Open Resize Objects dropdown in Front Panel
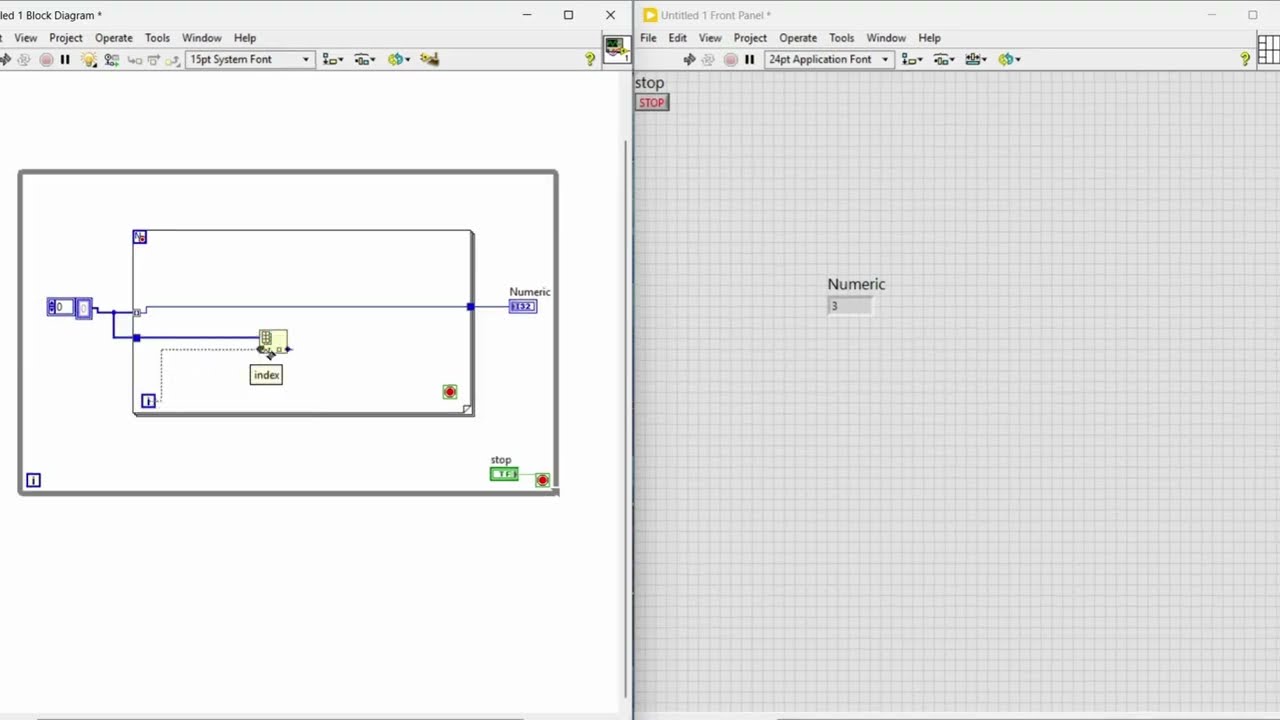The image size is (1280, 720). click(x=976, y=60)
